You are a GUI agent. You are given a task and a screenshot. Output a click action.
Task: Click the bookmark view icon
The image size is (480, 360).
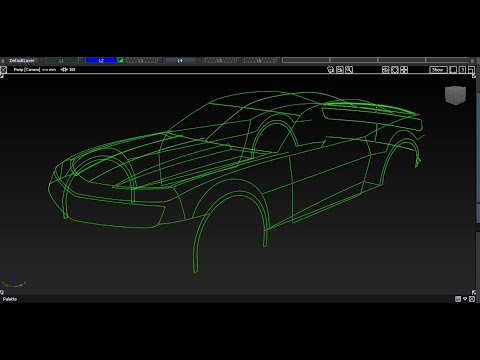tap(340, 69)
